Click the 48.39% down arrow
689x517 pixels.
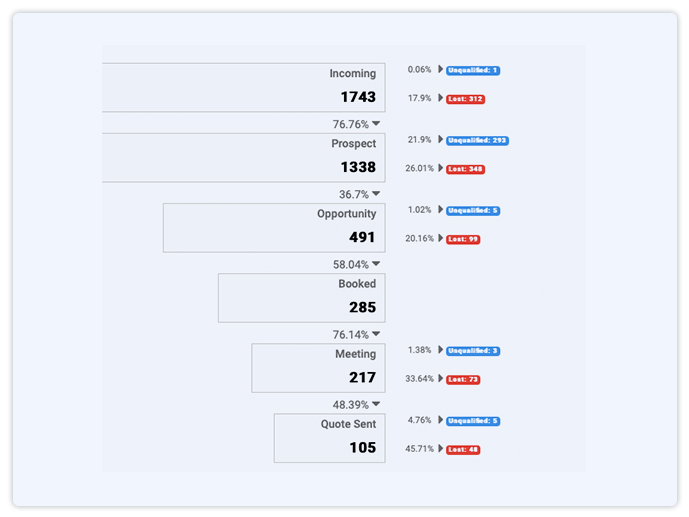coord(376,404)
